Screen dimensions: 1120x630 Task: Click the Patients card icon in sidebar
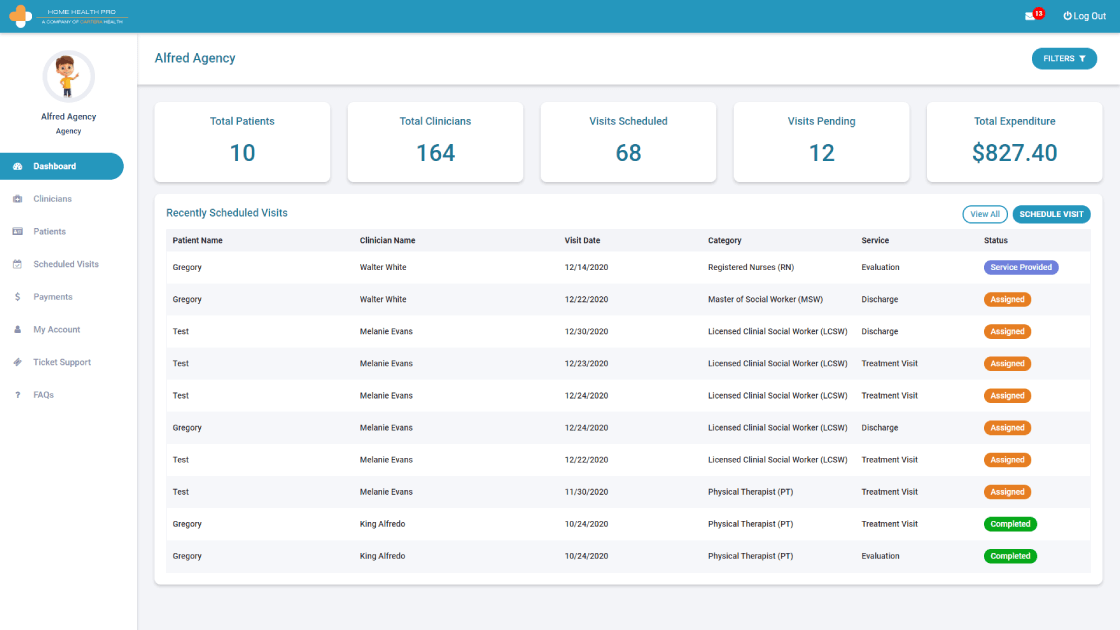pos(18,231)
